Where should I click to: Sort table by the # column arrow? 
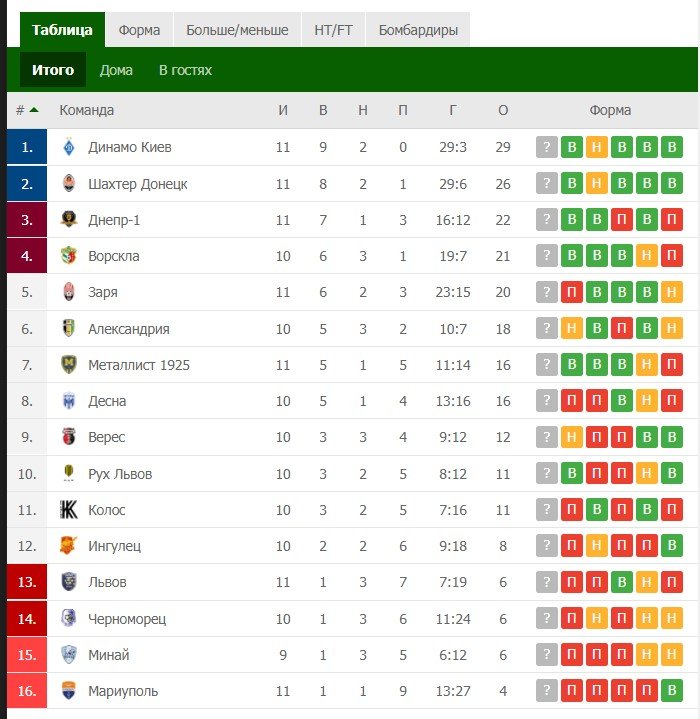pos(34,110)
